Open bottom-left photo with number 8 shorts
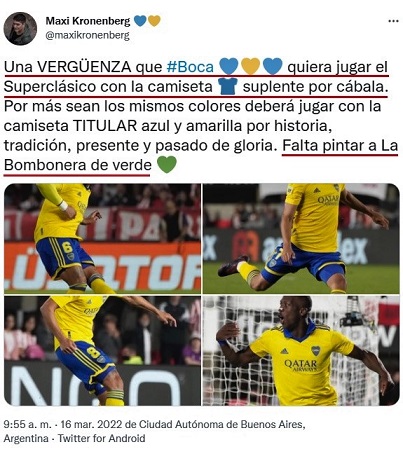 pos(102,351)
